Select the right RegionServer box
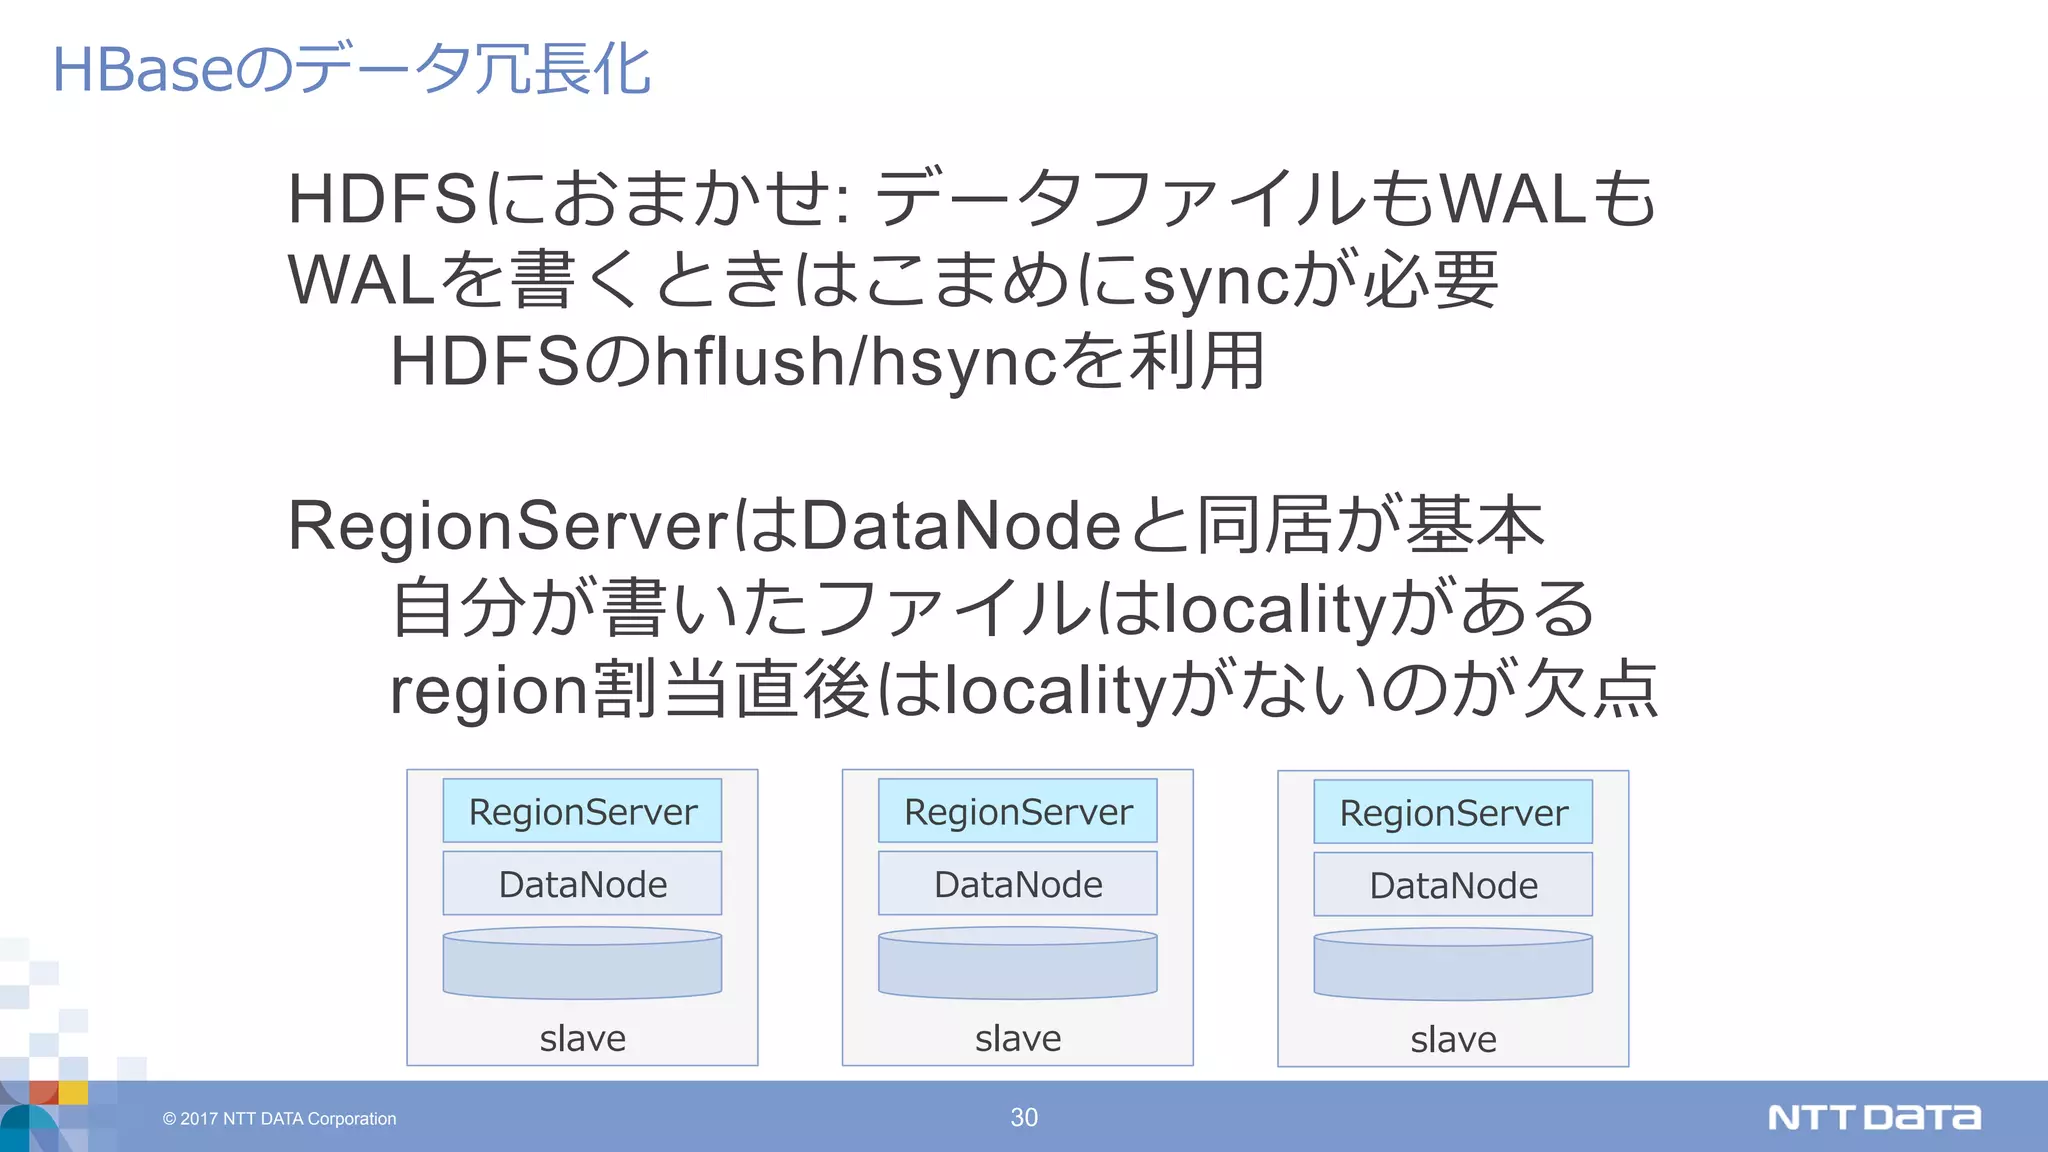This screenshot has height=1152, width=2048. coord(1453,812)
